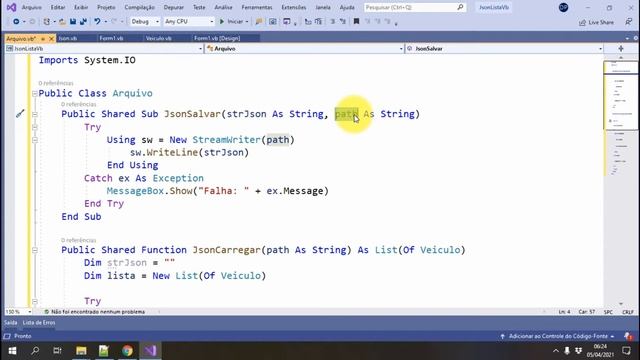This screenshot has width=640, height=360.
Task: Open the Extensões menu
Action: (294, 7)
